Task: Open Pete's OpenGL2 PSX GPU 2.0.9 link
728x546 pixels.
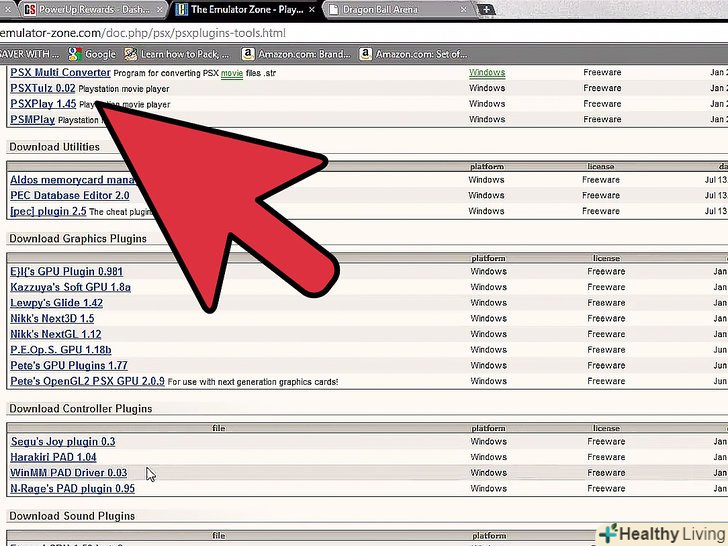Action: (x=87, y=381)
